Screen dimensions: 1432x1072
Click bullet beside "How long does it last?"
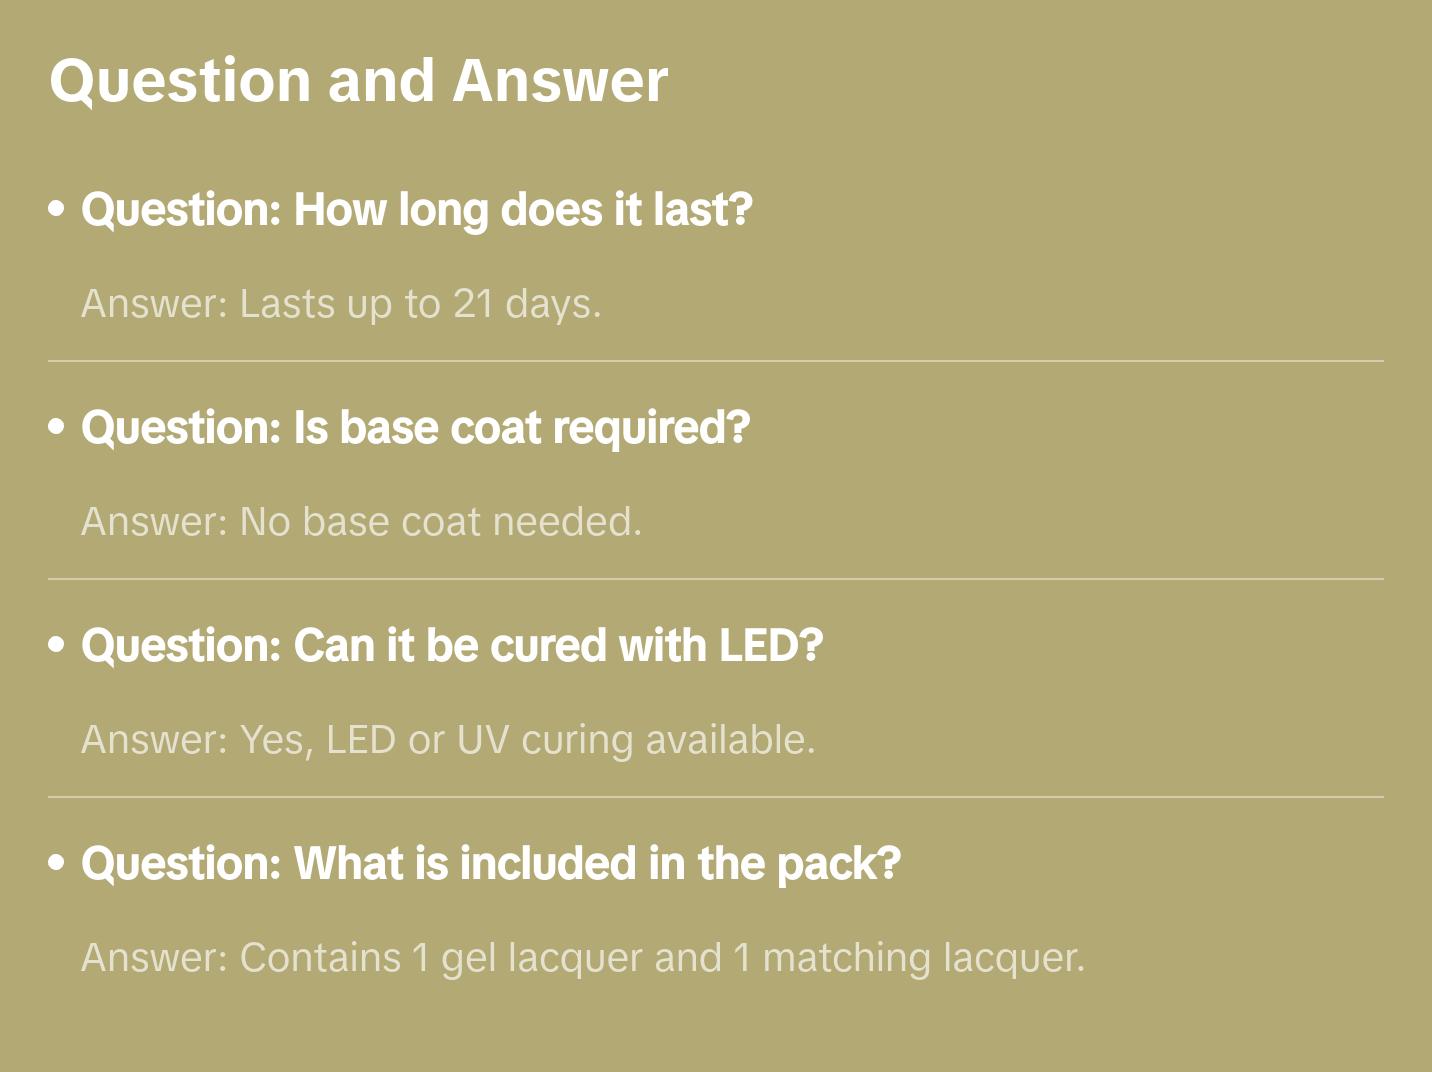[57, 209]
